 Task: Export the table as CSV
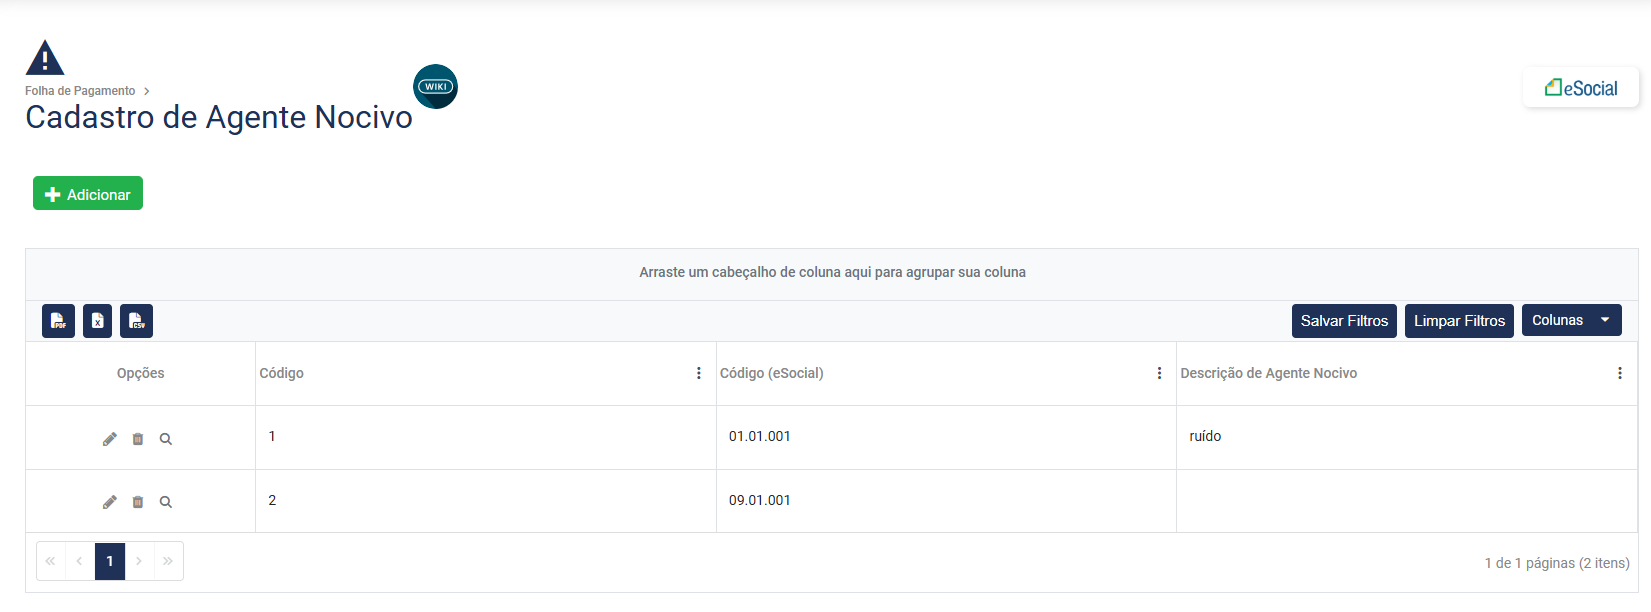(136, 321)
